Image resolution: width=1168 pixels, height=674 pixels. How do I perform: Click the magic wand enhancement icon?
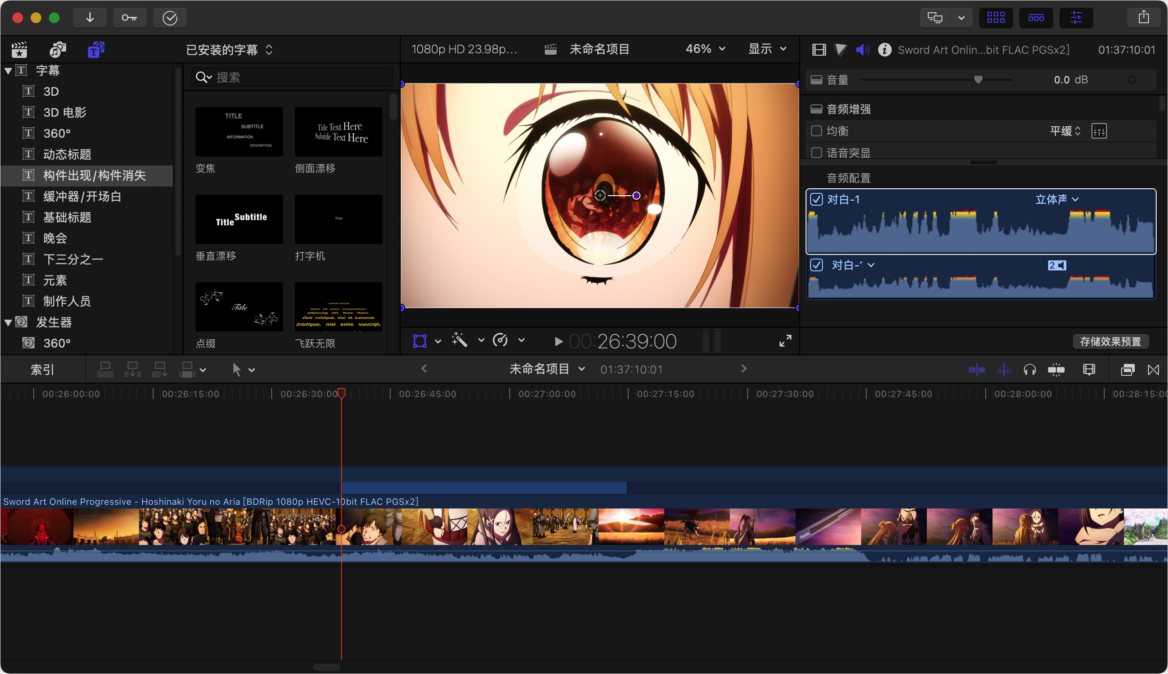460,340
